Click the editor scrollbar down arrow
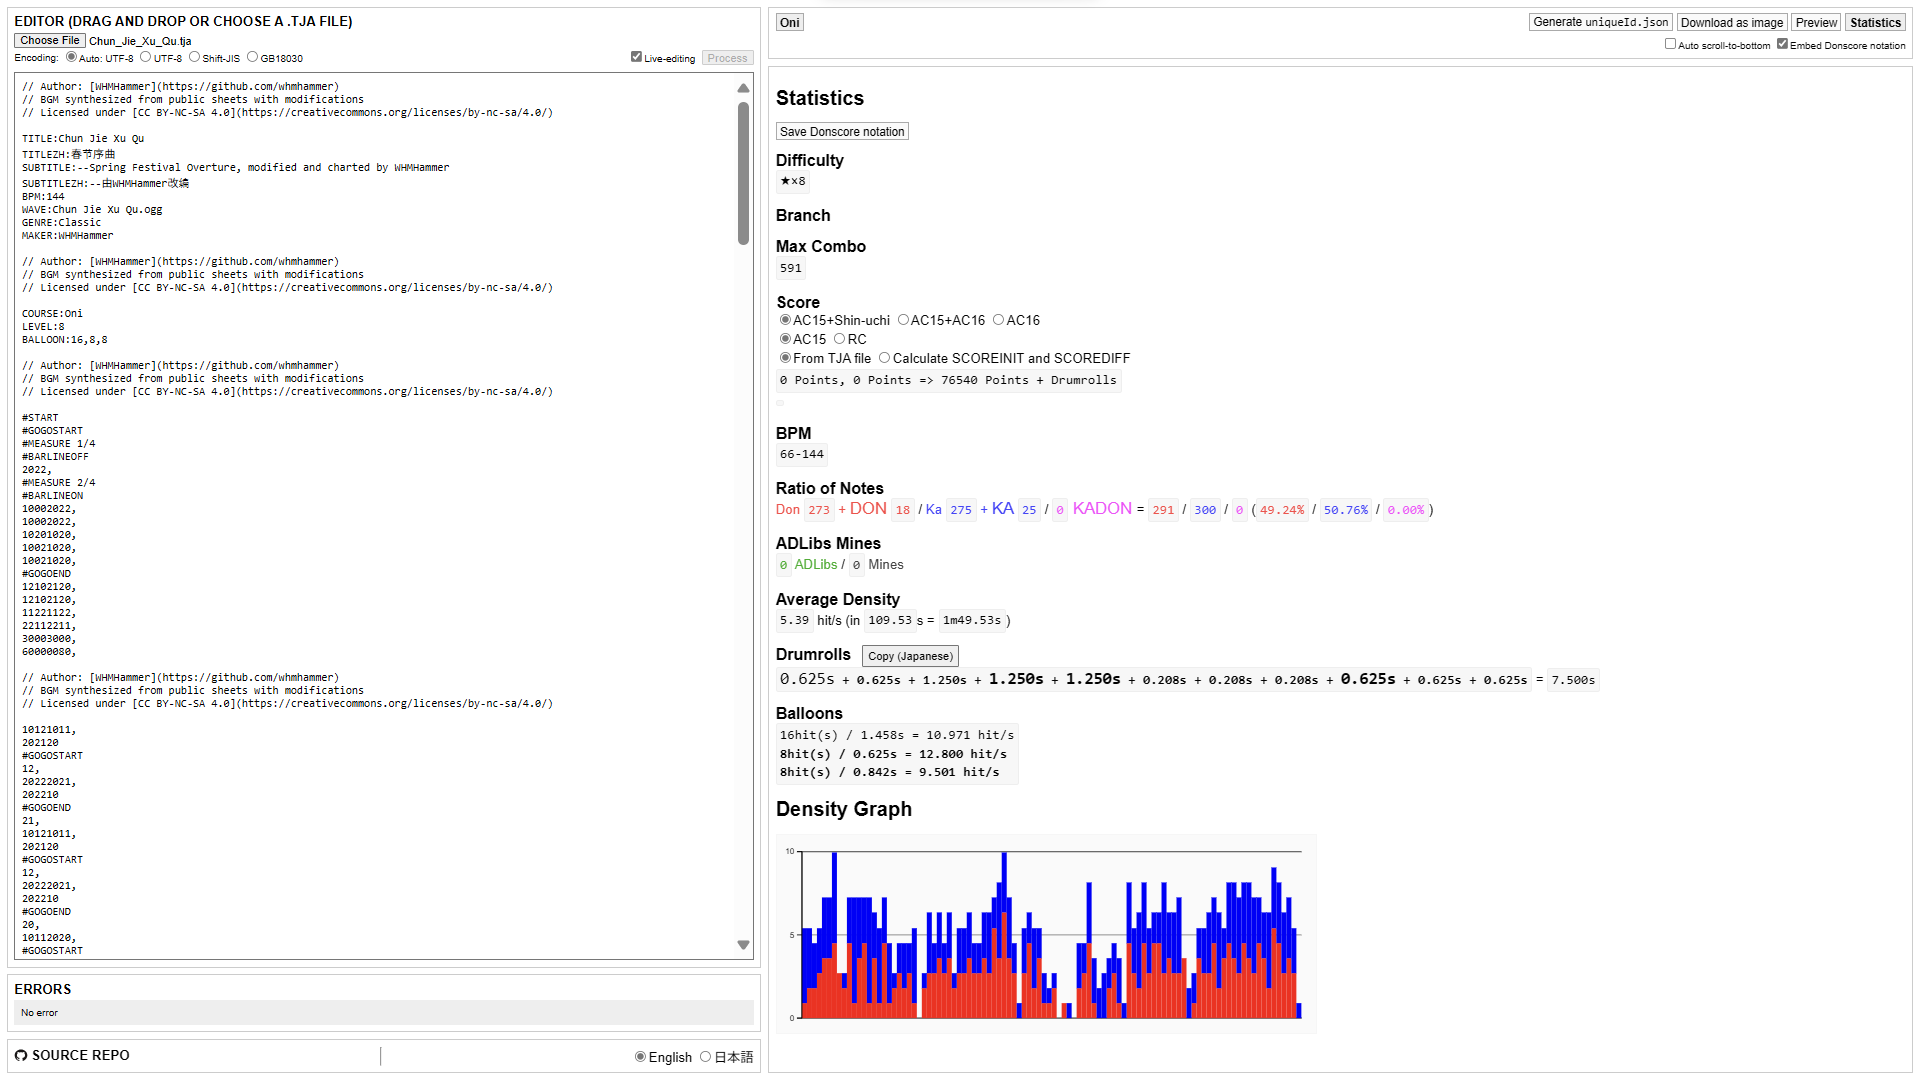1920x1080 pixels. click(x=743, y=945)
